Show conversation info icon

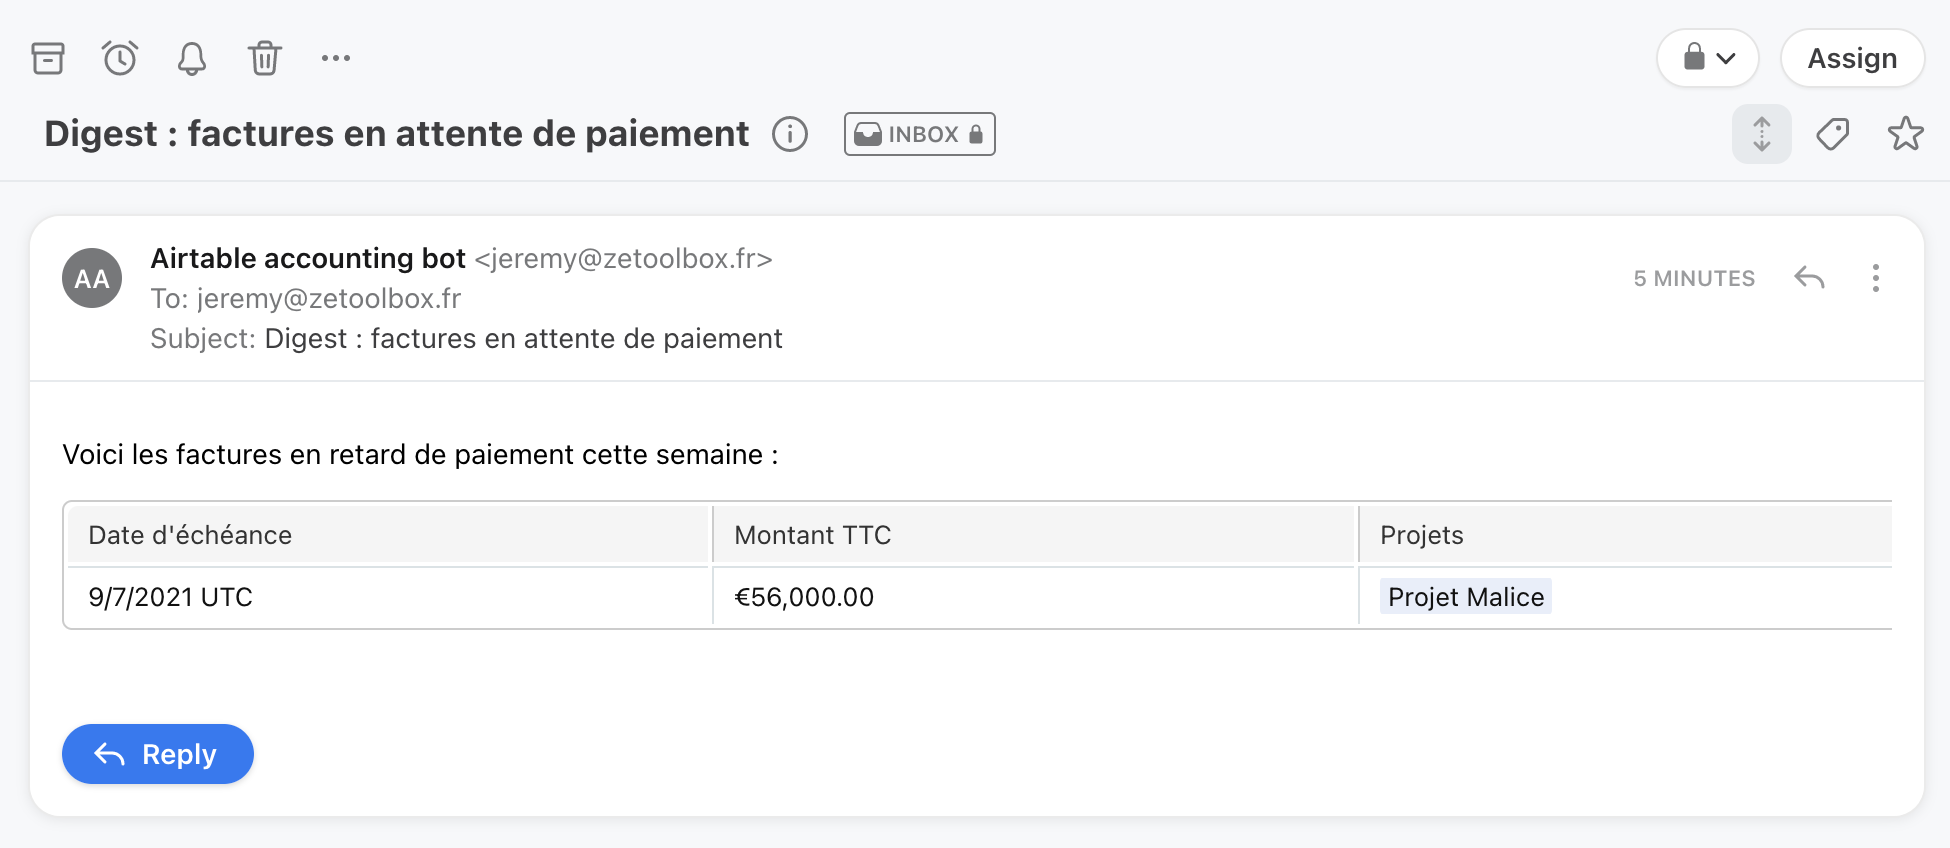(790, 134)
